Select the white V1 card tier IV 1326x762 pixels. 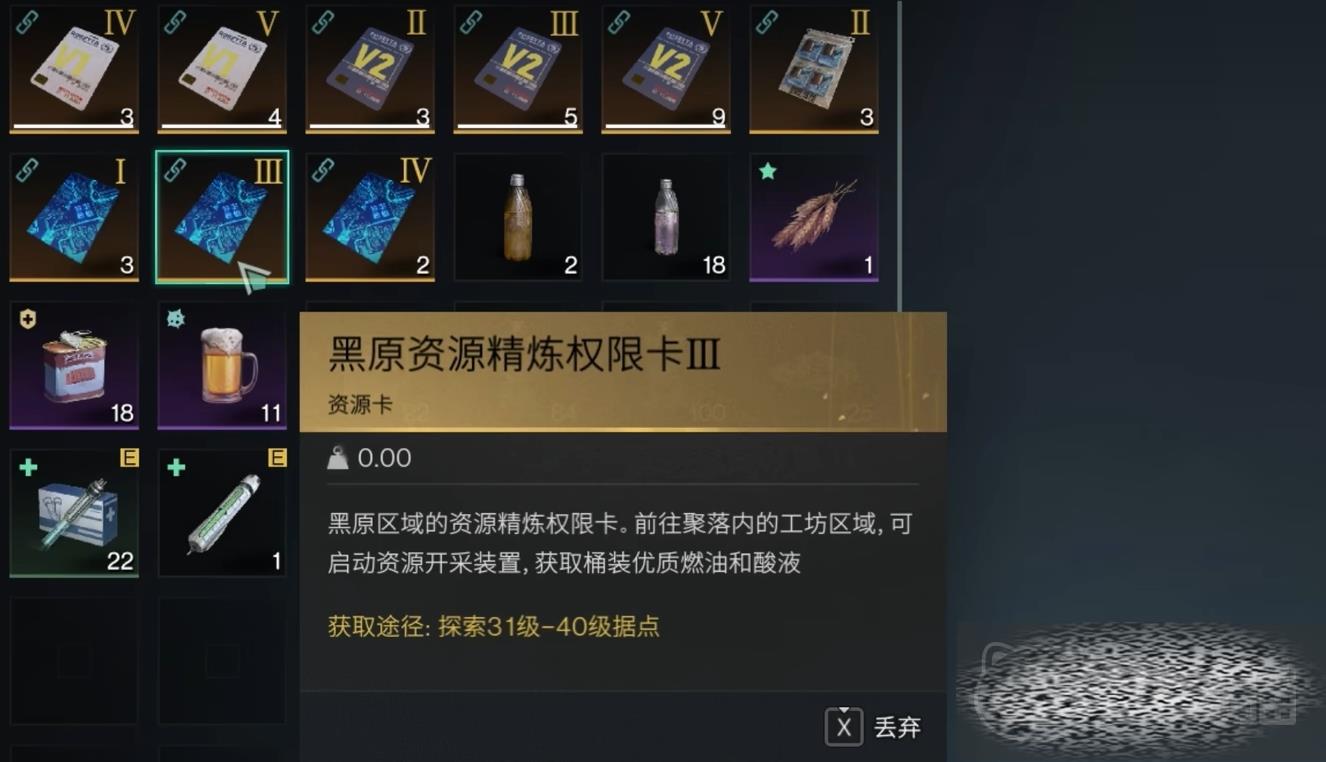74,69
